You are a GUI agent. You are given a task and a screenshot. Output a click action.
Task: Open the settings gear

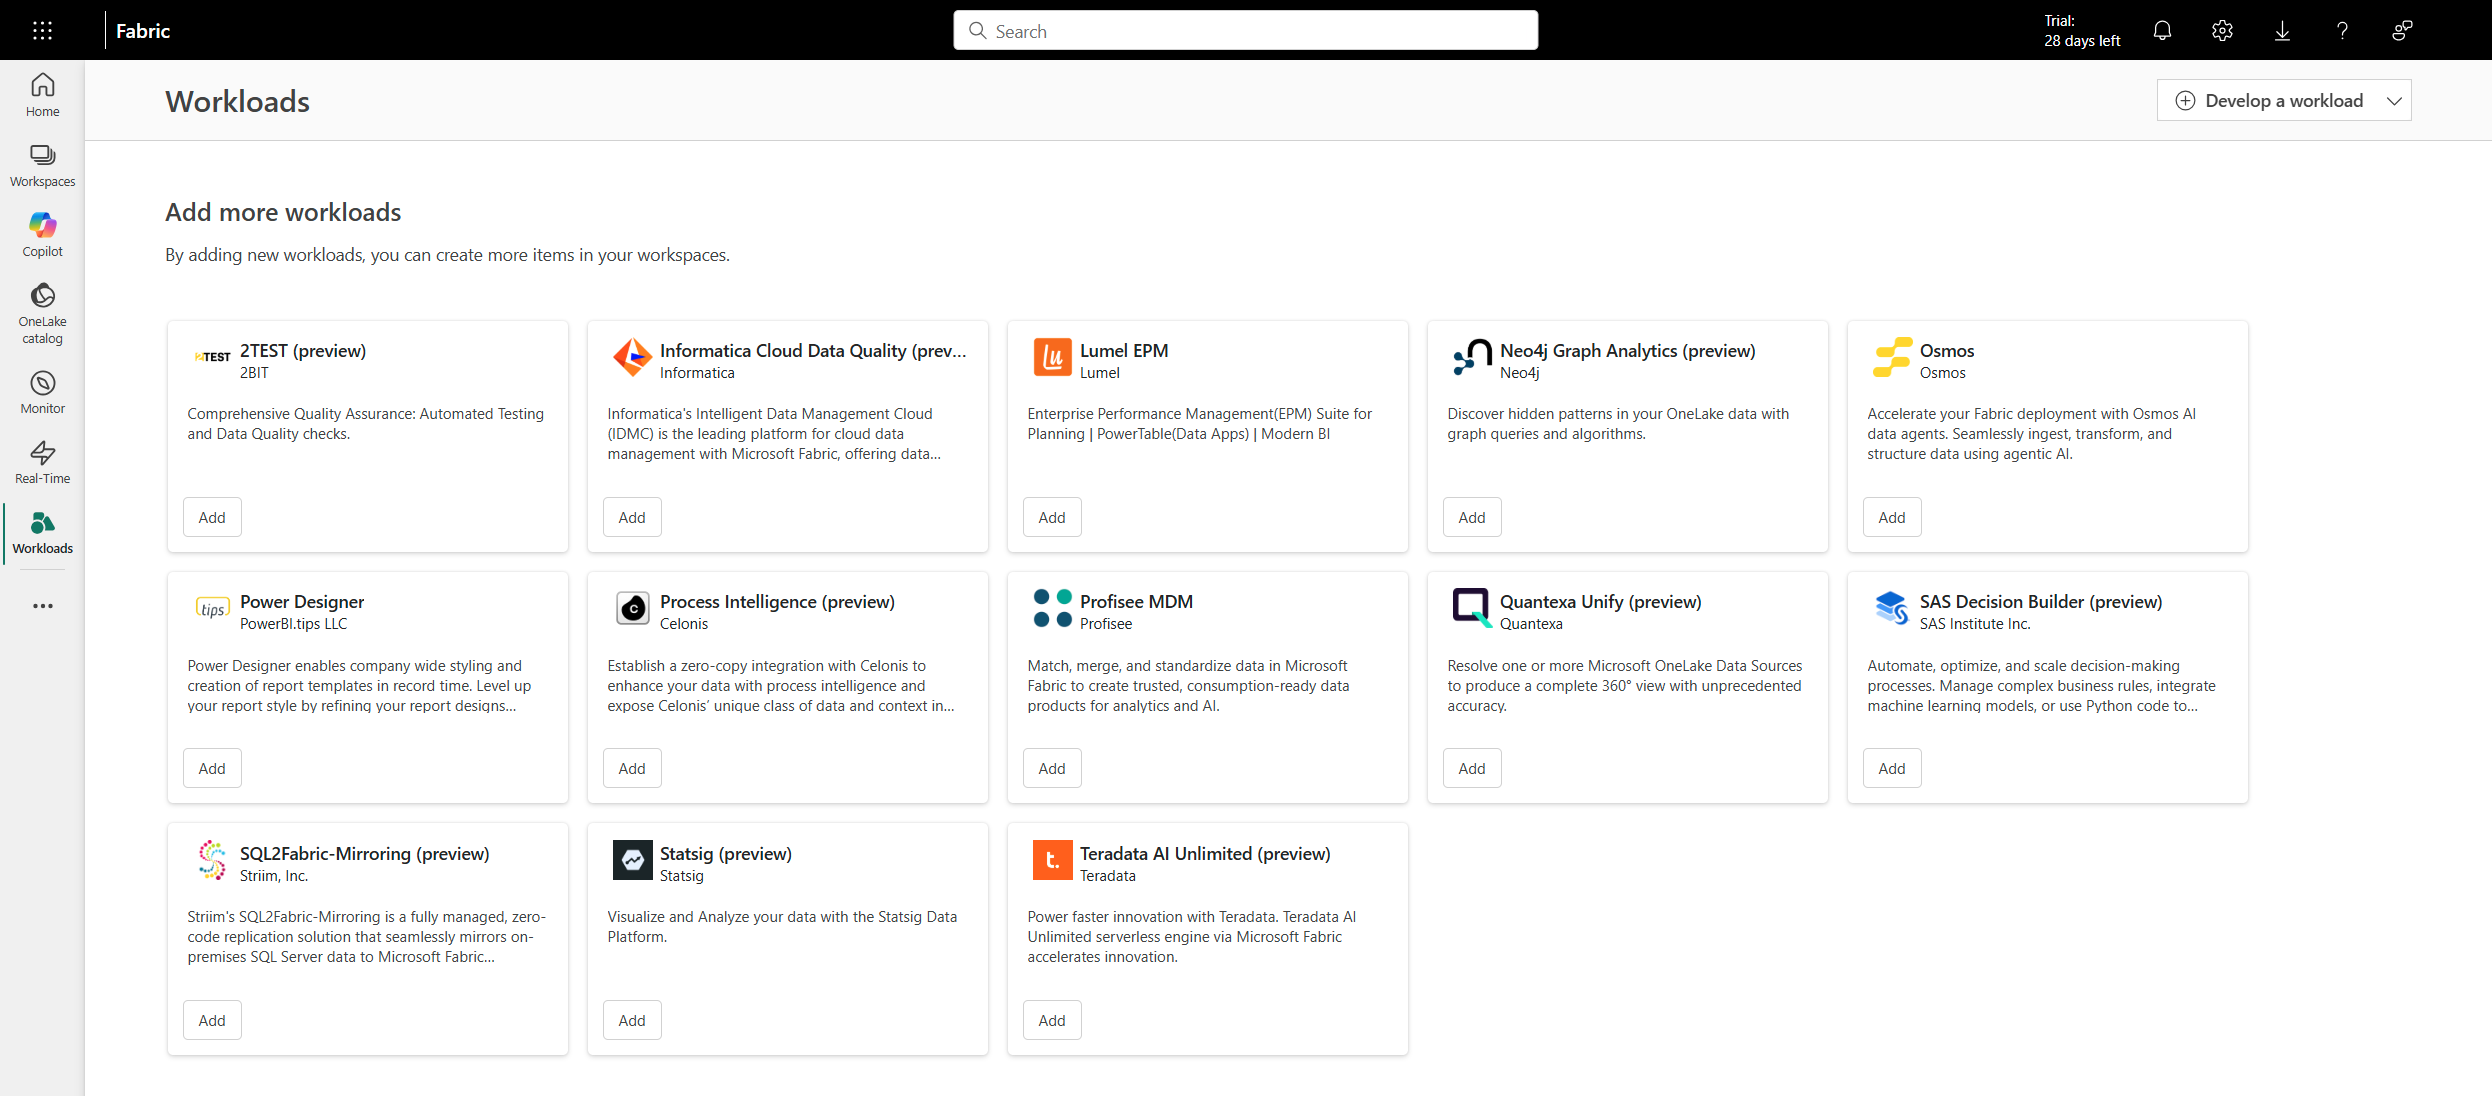(x=2222, y=30)
